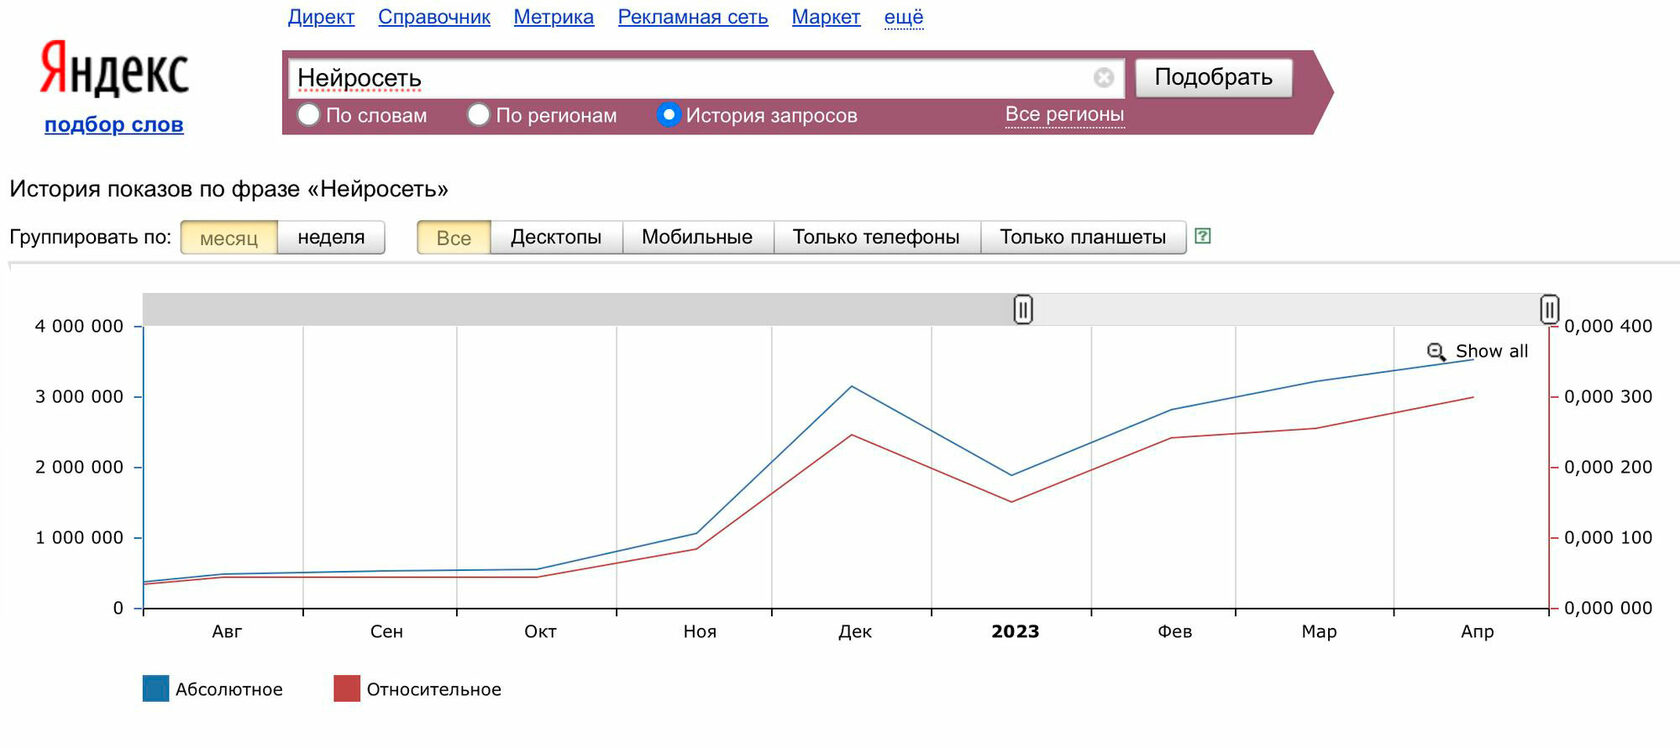Open the 'Все регионы' region selector
The image size is (1680, 748).
coord(1065,115)
